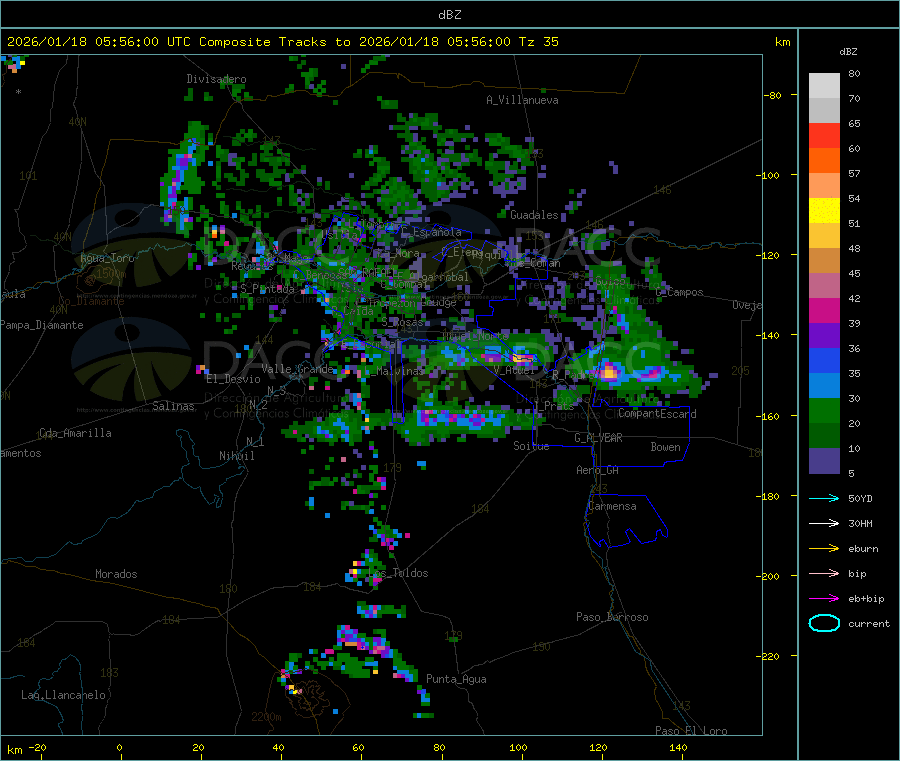This screenshot has width=900, height=761.
Task: Click the 'Divisadero' map label
Action: [216, 79]
